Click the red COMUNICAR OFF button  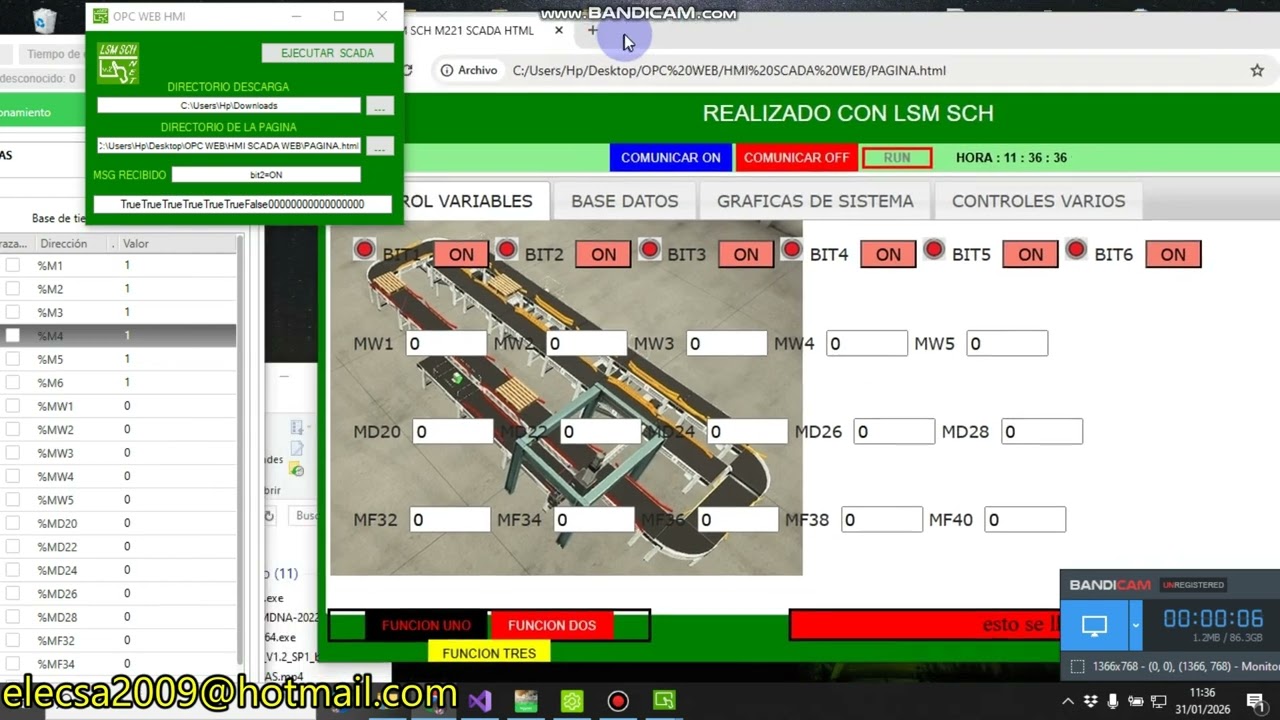coord(796,158)
